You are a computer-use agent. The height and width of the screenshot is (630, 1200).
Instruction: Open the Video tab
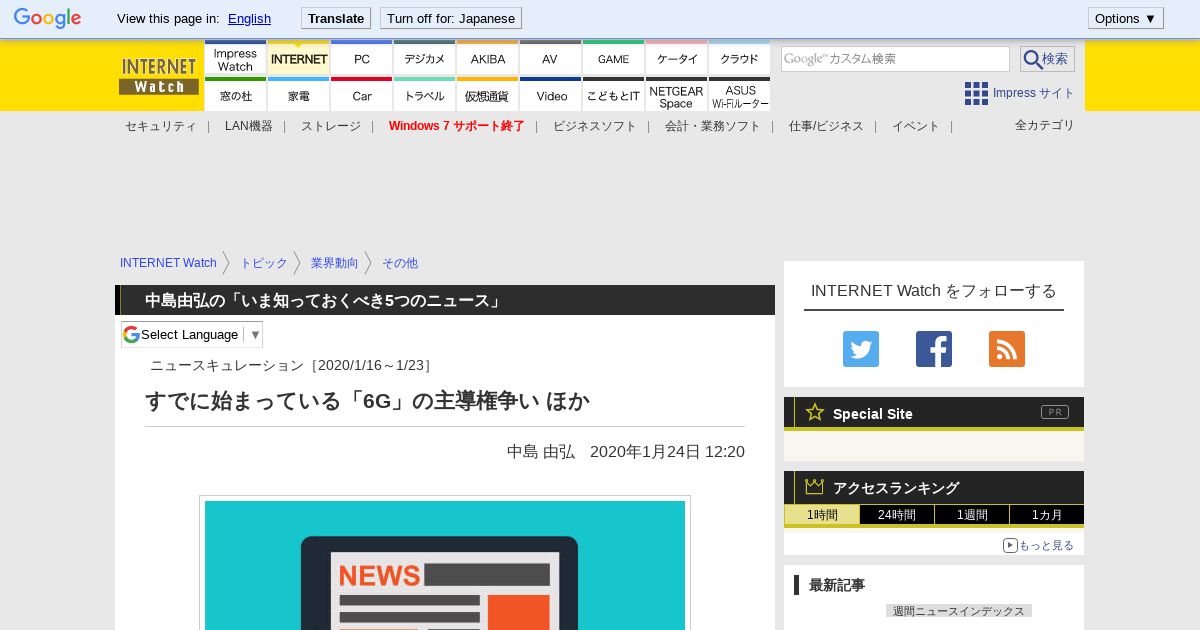point(550,95)
